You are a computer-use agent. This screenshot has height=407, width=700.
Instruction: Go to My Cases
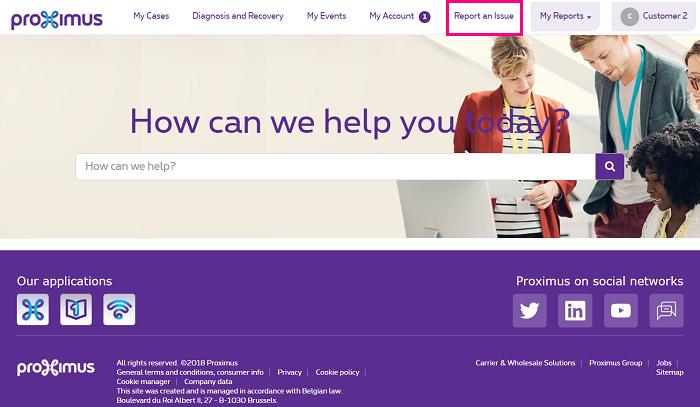[x=151, y=16]
